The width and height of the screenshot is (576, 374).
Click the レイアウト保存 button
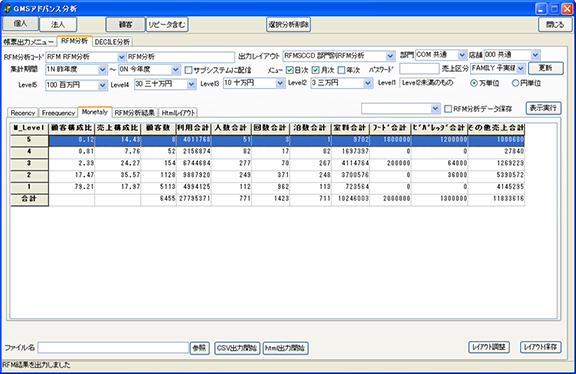click(x=540, y=347)
